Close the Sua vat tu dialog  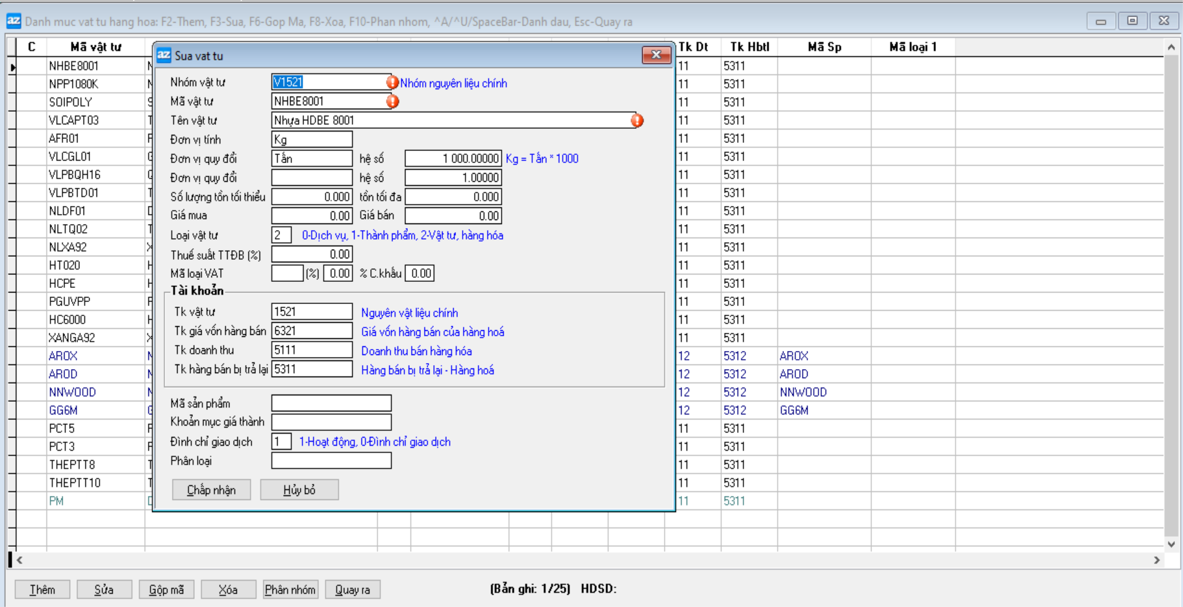[x=655, y=55]
